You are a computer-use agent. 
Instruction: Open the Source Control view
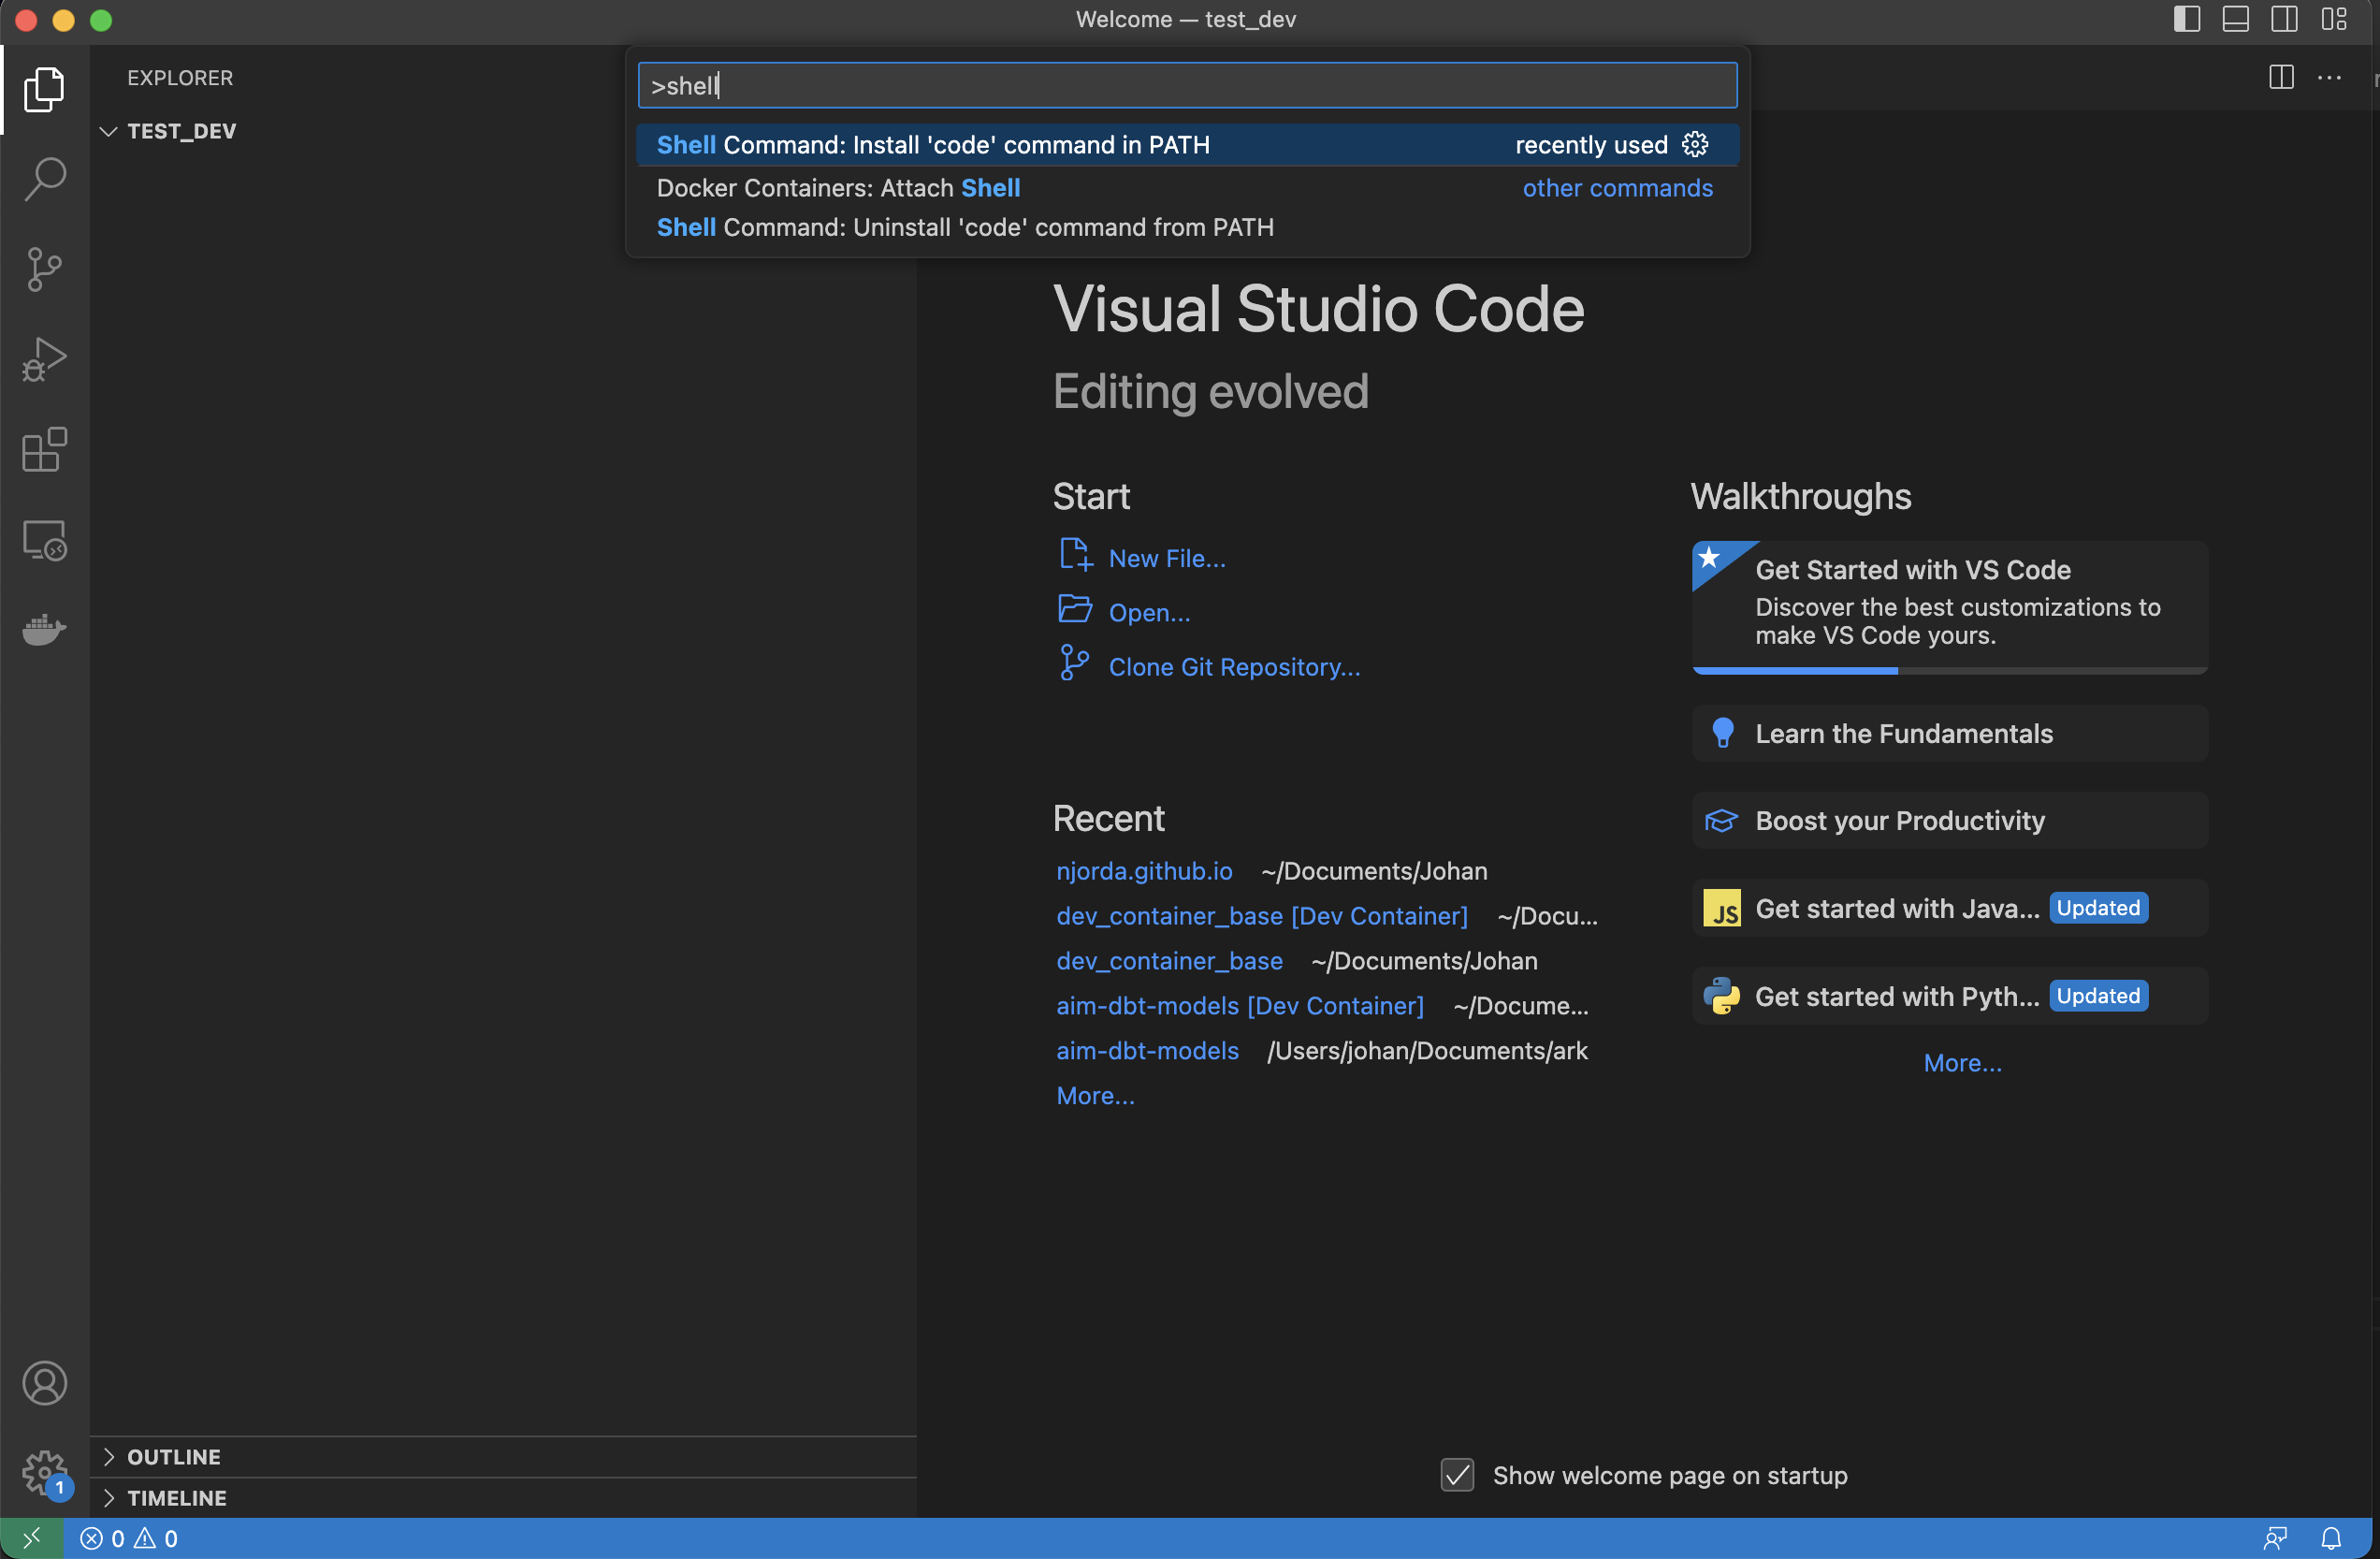[x=44, y=269]
